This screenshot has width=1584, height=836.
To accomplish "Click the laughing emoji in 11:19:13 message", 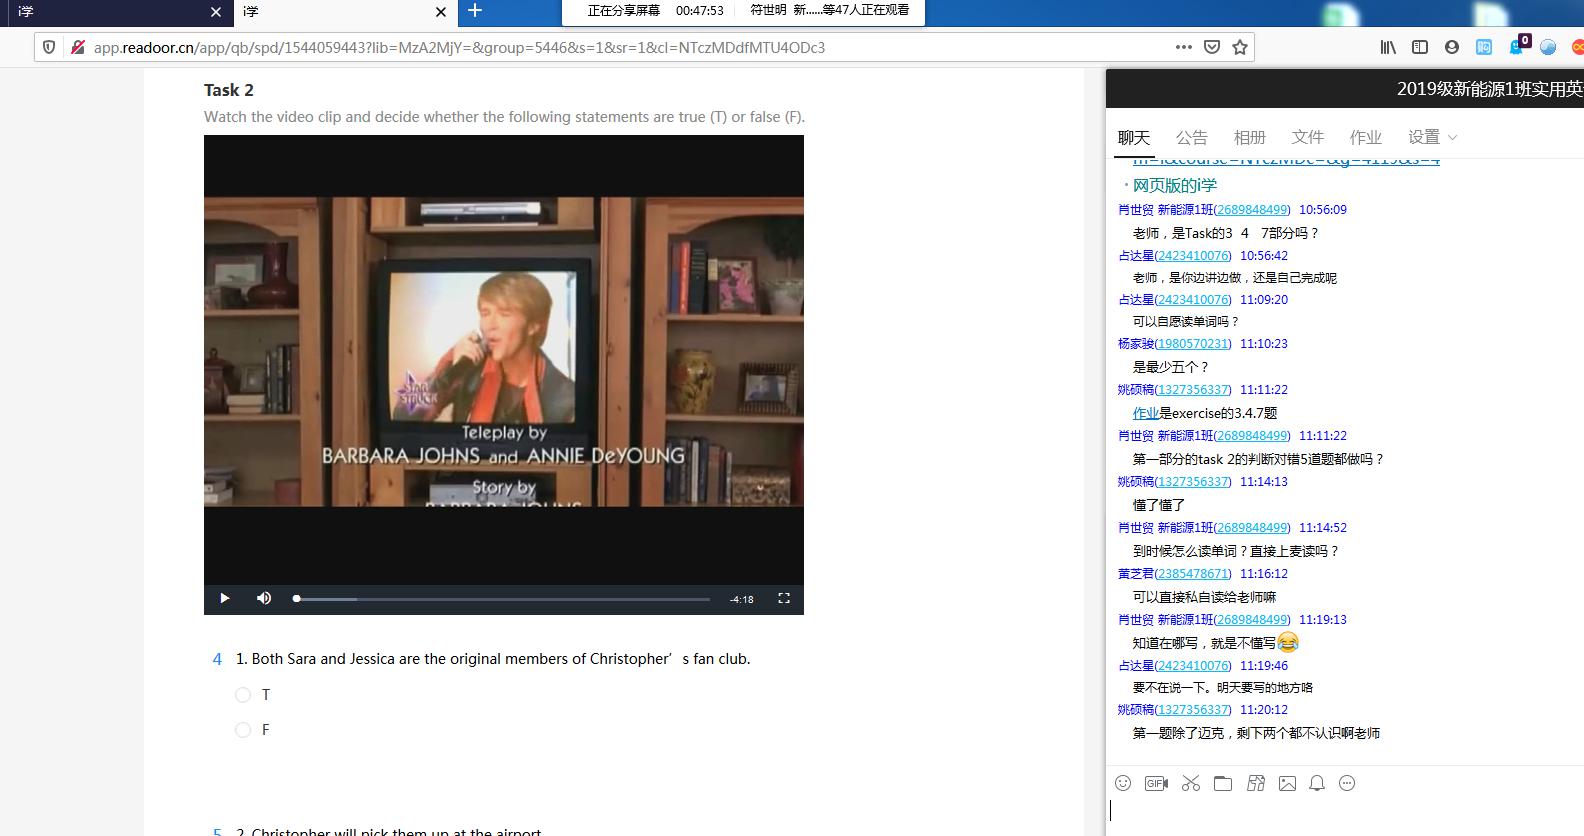I will tap(1288, 642).
